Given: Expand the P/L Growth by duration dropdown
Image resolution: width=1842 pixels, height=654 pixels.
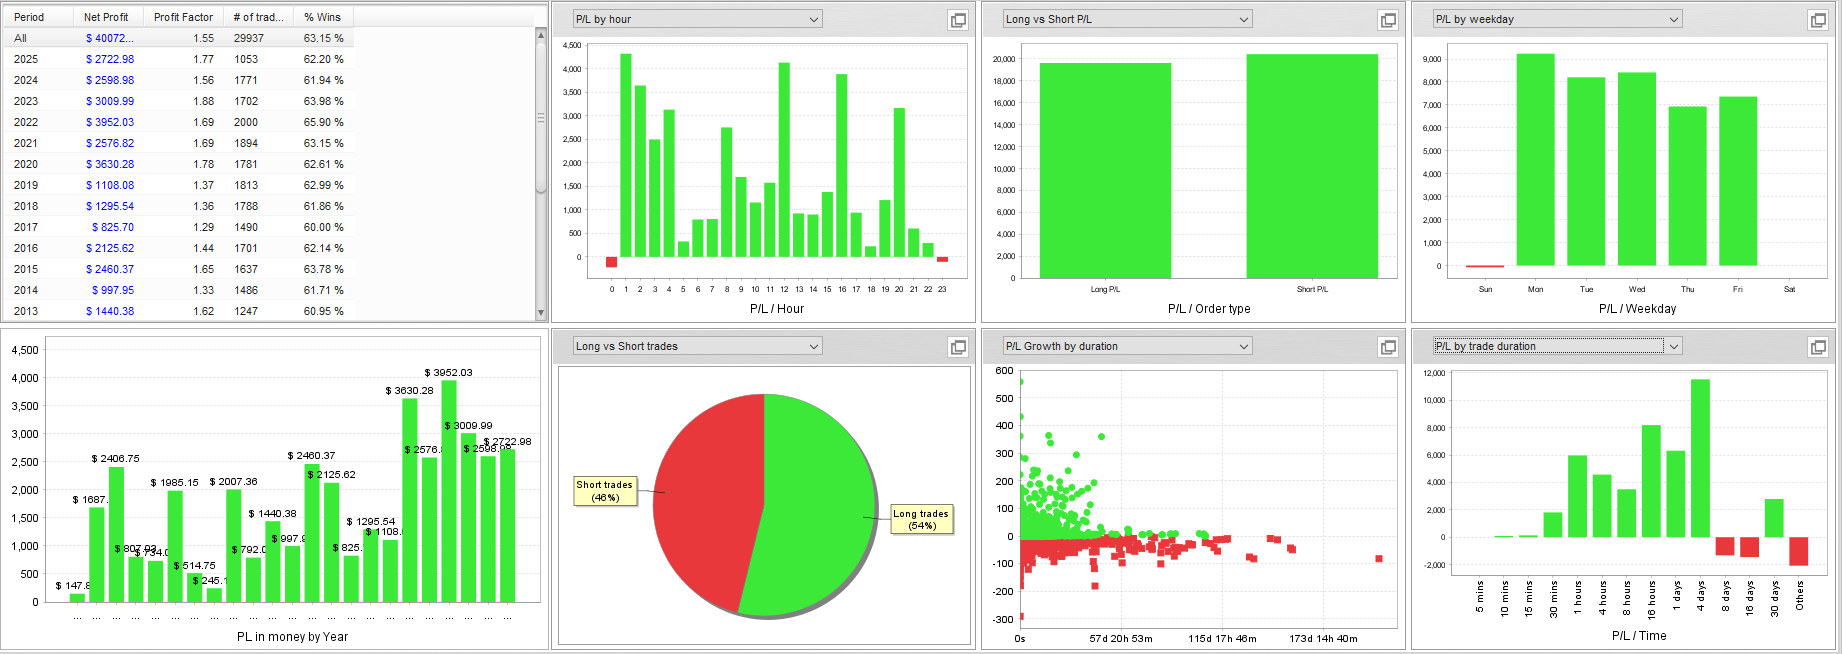Looking at the screenshot, I should click(x=1244, y=346).
